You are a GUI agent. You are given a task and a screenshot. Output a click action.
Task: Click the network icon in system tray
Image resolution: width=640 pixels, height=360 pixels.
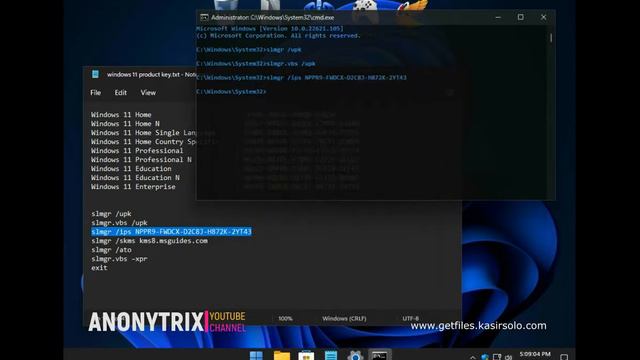pyautogui.click(x=497, y=357)
